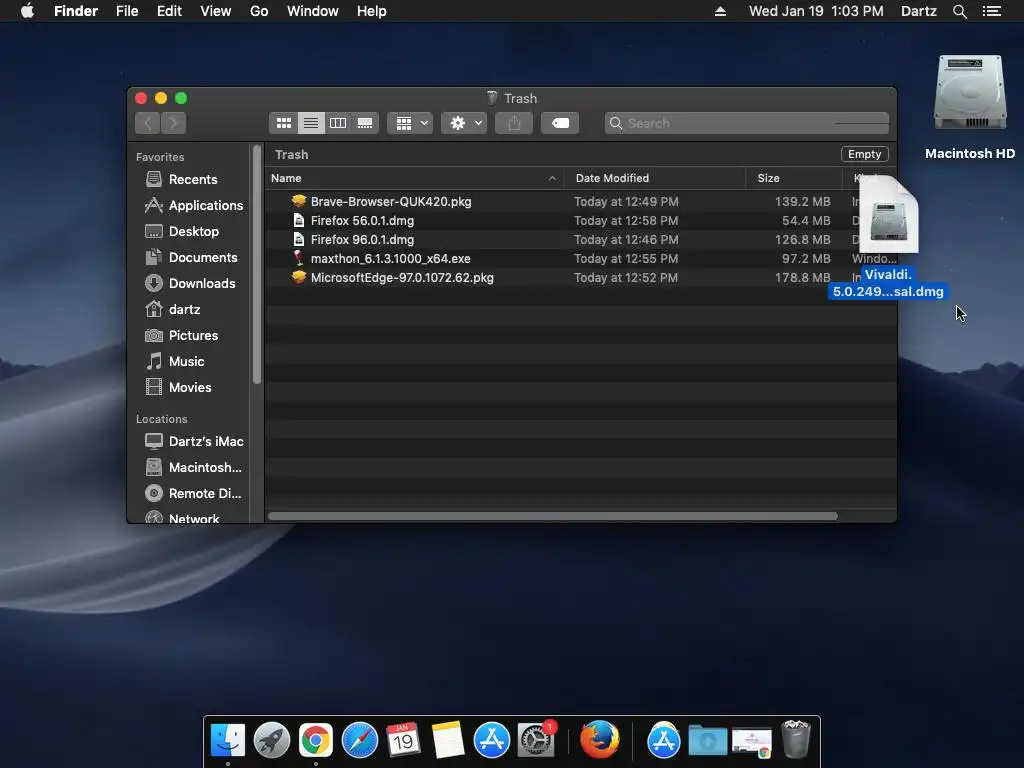Launch Google Chrome from the Dock
The image size is (1024, 768).
[316, 741]
